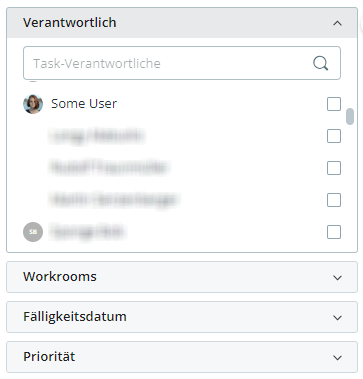Select the third blurred user row checkbox
The width and height of the screenshot is (363, 379).
click(334, 200)
